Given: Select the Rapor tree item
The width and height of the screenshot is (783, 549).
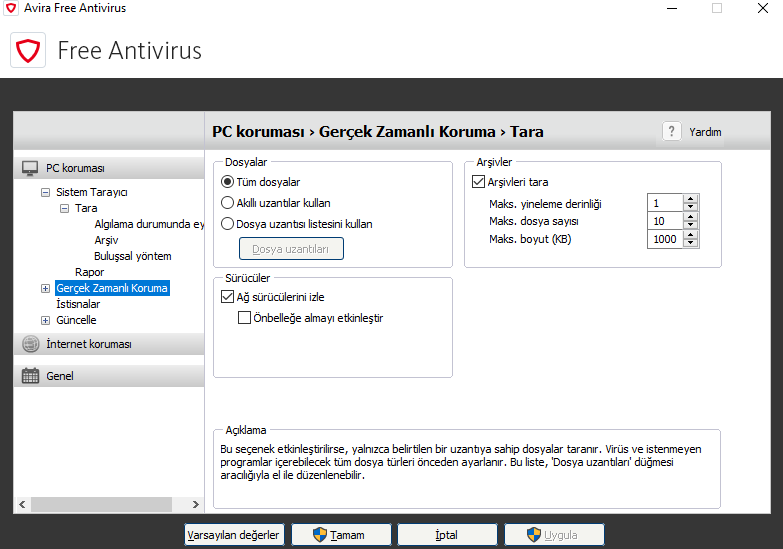Looking at the screenshot, I should coord(89,272).
